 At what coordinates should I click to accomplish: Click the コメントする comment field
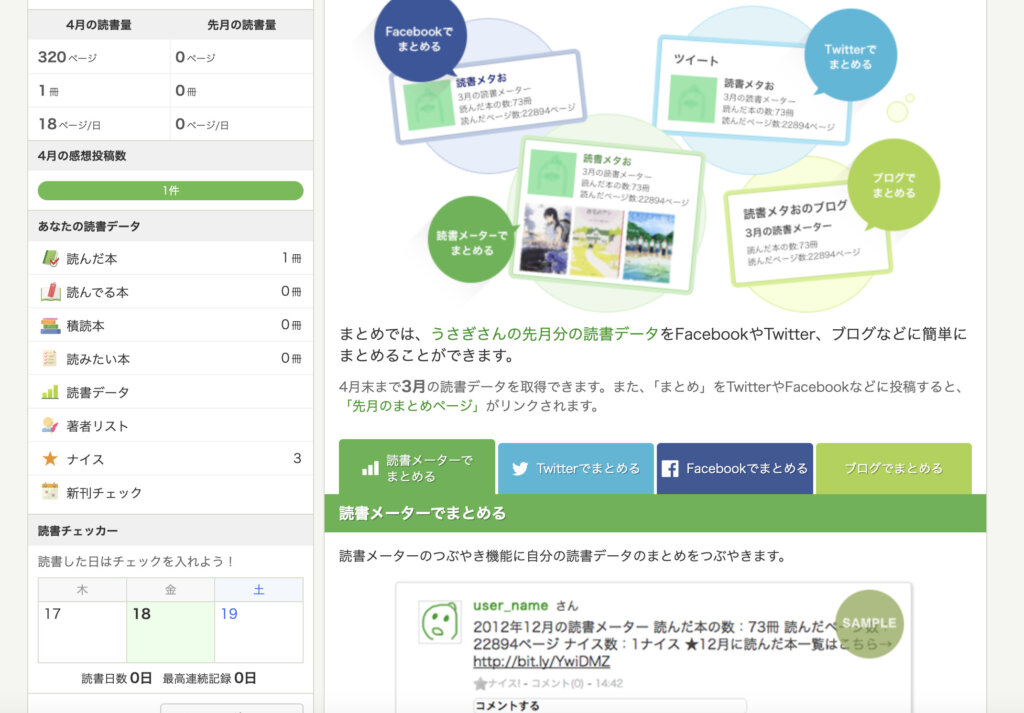click(x=609, y=705)
